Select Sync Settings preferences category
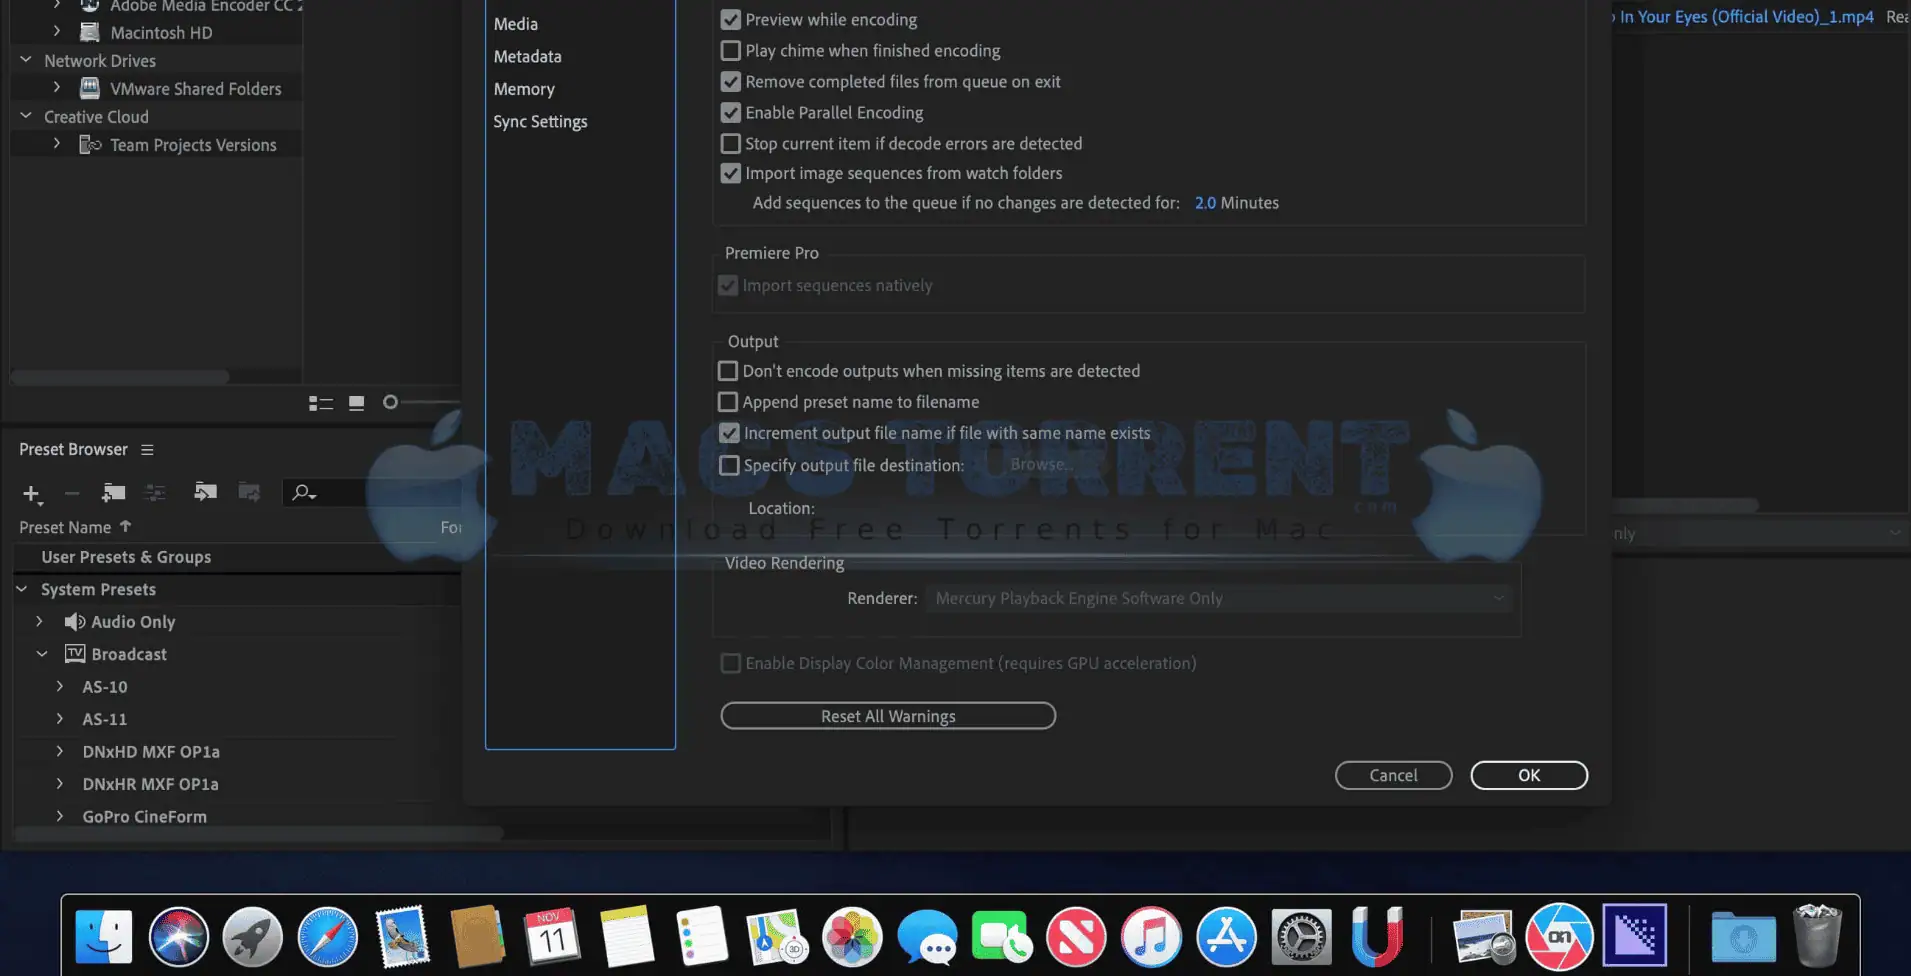Viewport: 1911px width, 976px height. coord(540,122)
